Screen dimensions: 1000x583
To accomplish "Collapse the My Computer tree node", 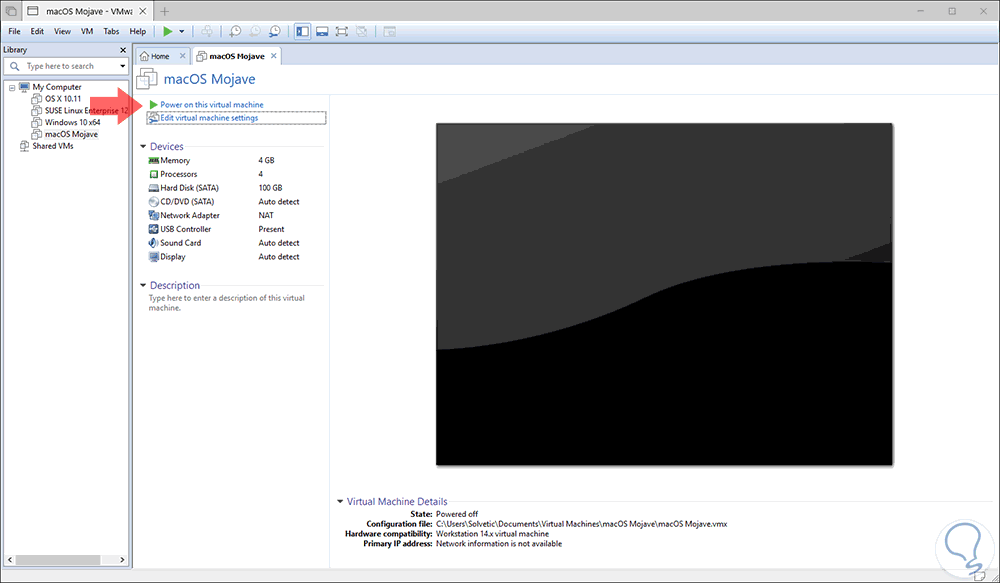I will coord(11,87).
